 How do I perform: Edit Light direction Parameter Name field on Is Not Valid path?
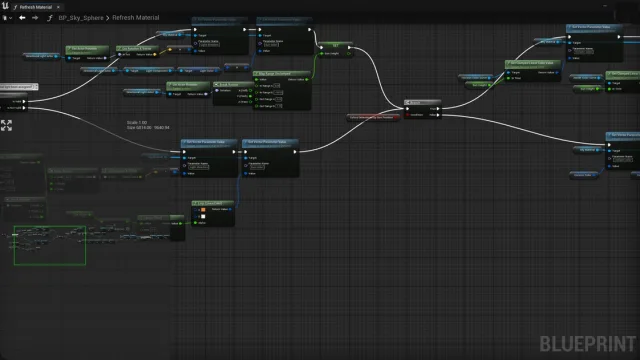click(x=199, y=167)
